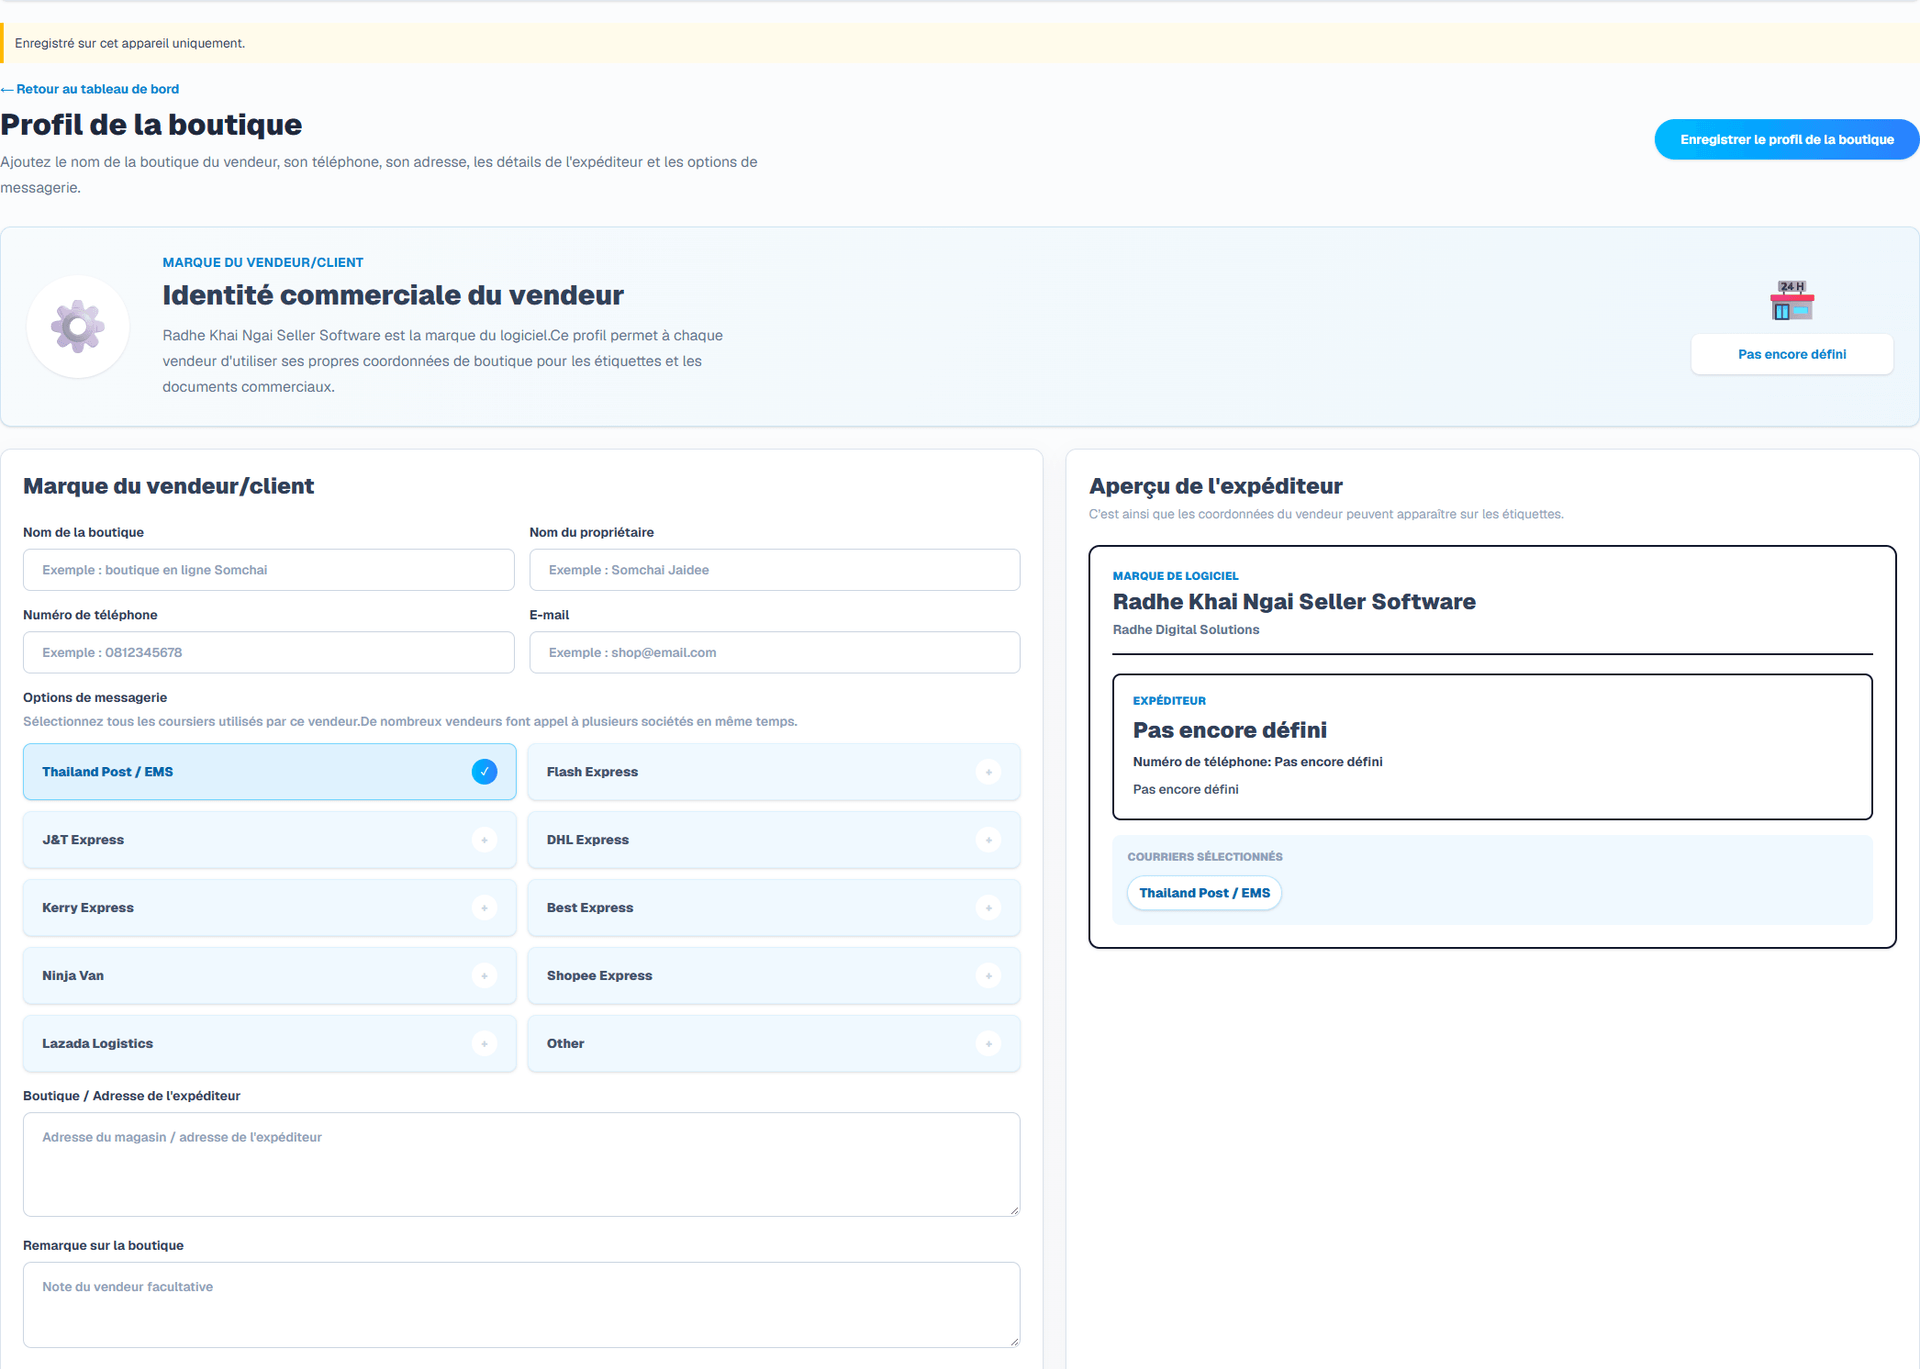Click the Thailand Post / EMS selected courier chip
Viewport: 1920px width, 1369px height.
pos(1204,893)
